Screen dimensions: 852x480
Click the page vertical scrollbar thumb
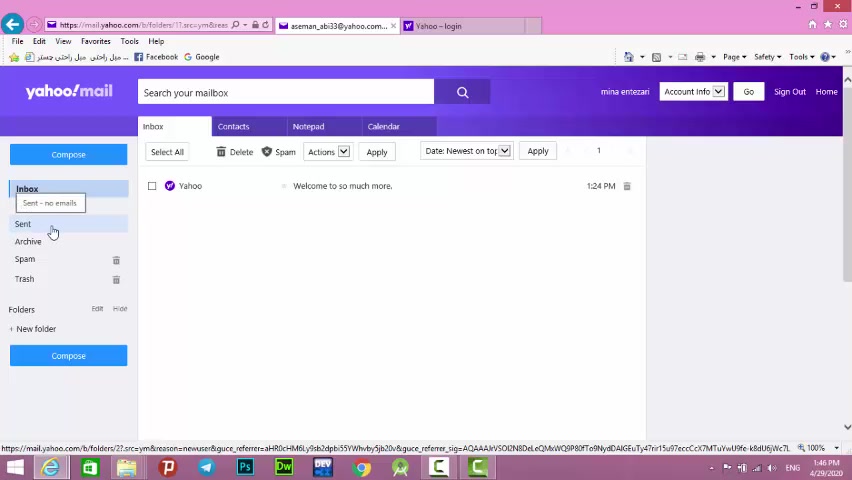(847, 183)
